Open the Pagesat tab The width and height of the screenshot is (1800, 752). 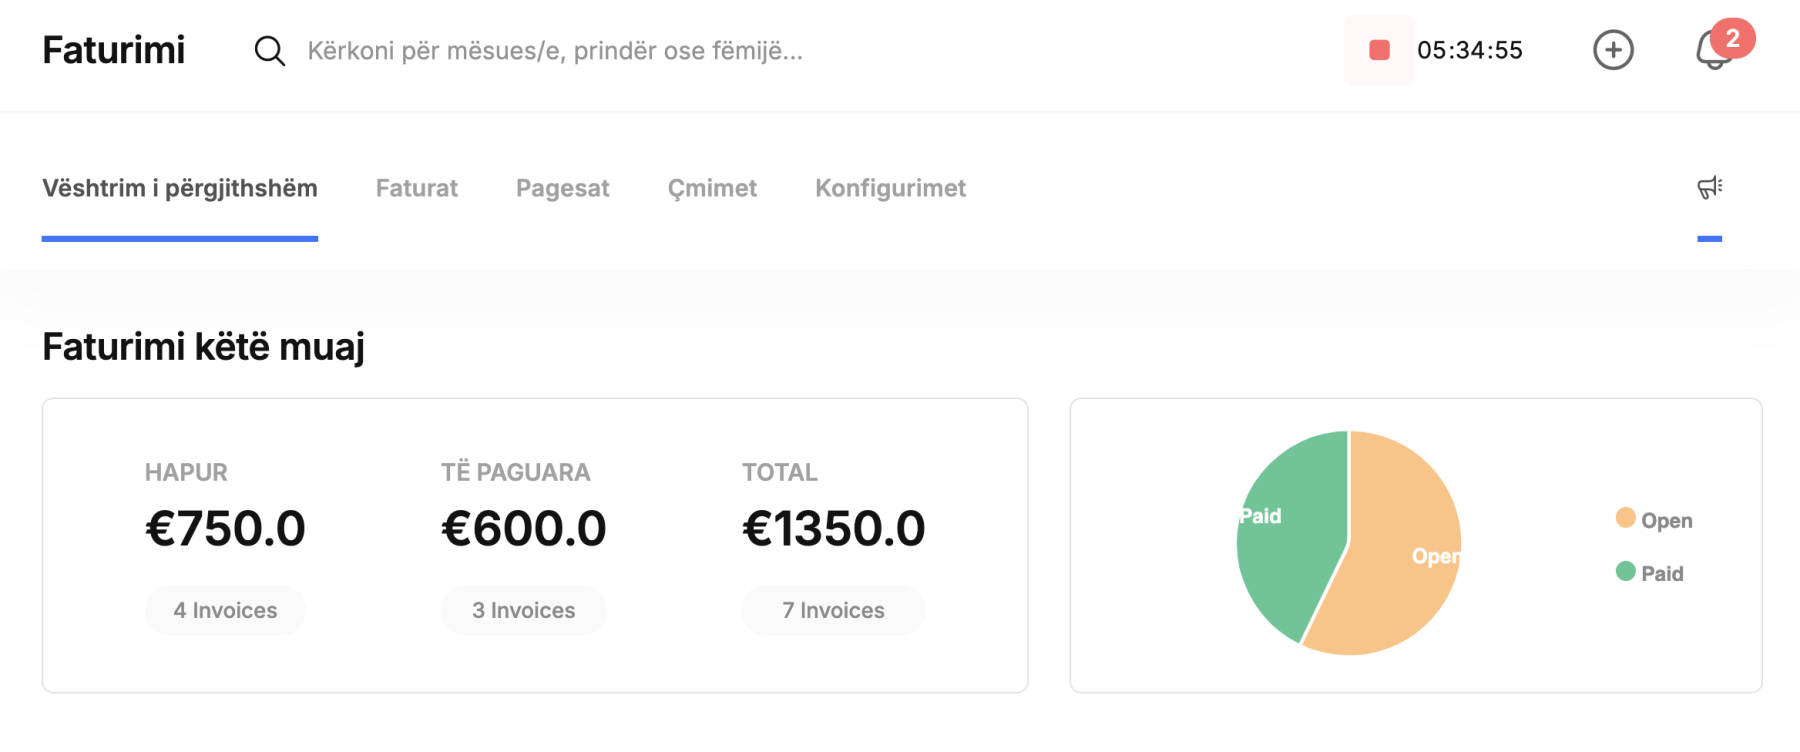point(562,188)
